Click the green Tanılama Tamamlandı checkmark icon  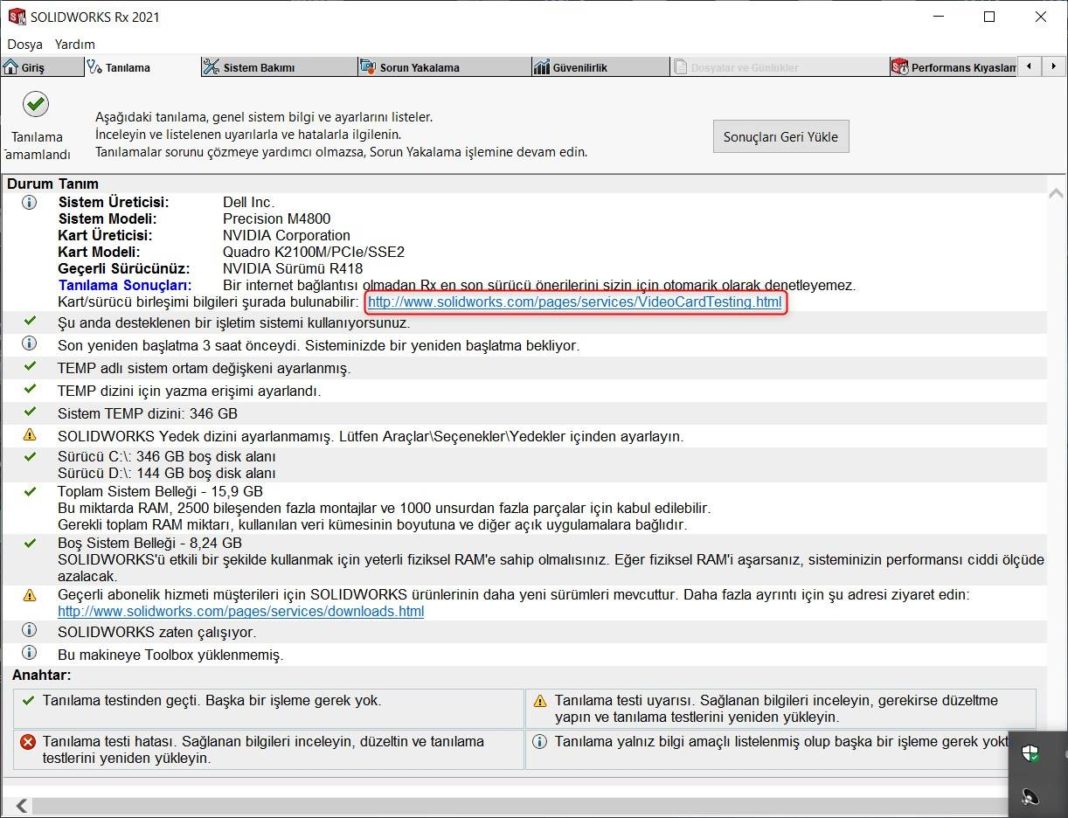[x=36, y=103]
